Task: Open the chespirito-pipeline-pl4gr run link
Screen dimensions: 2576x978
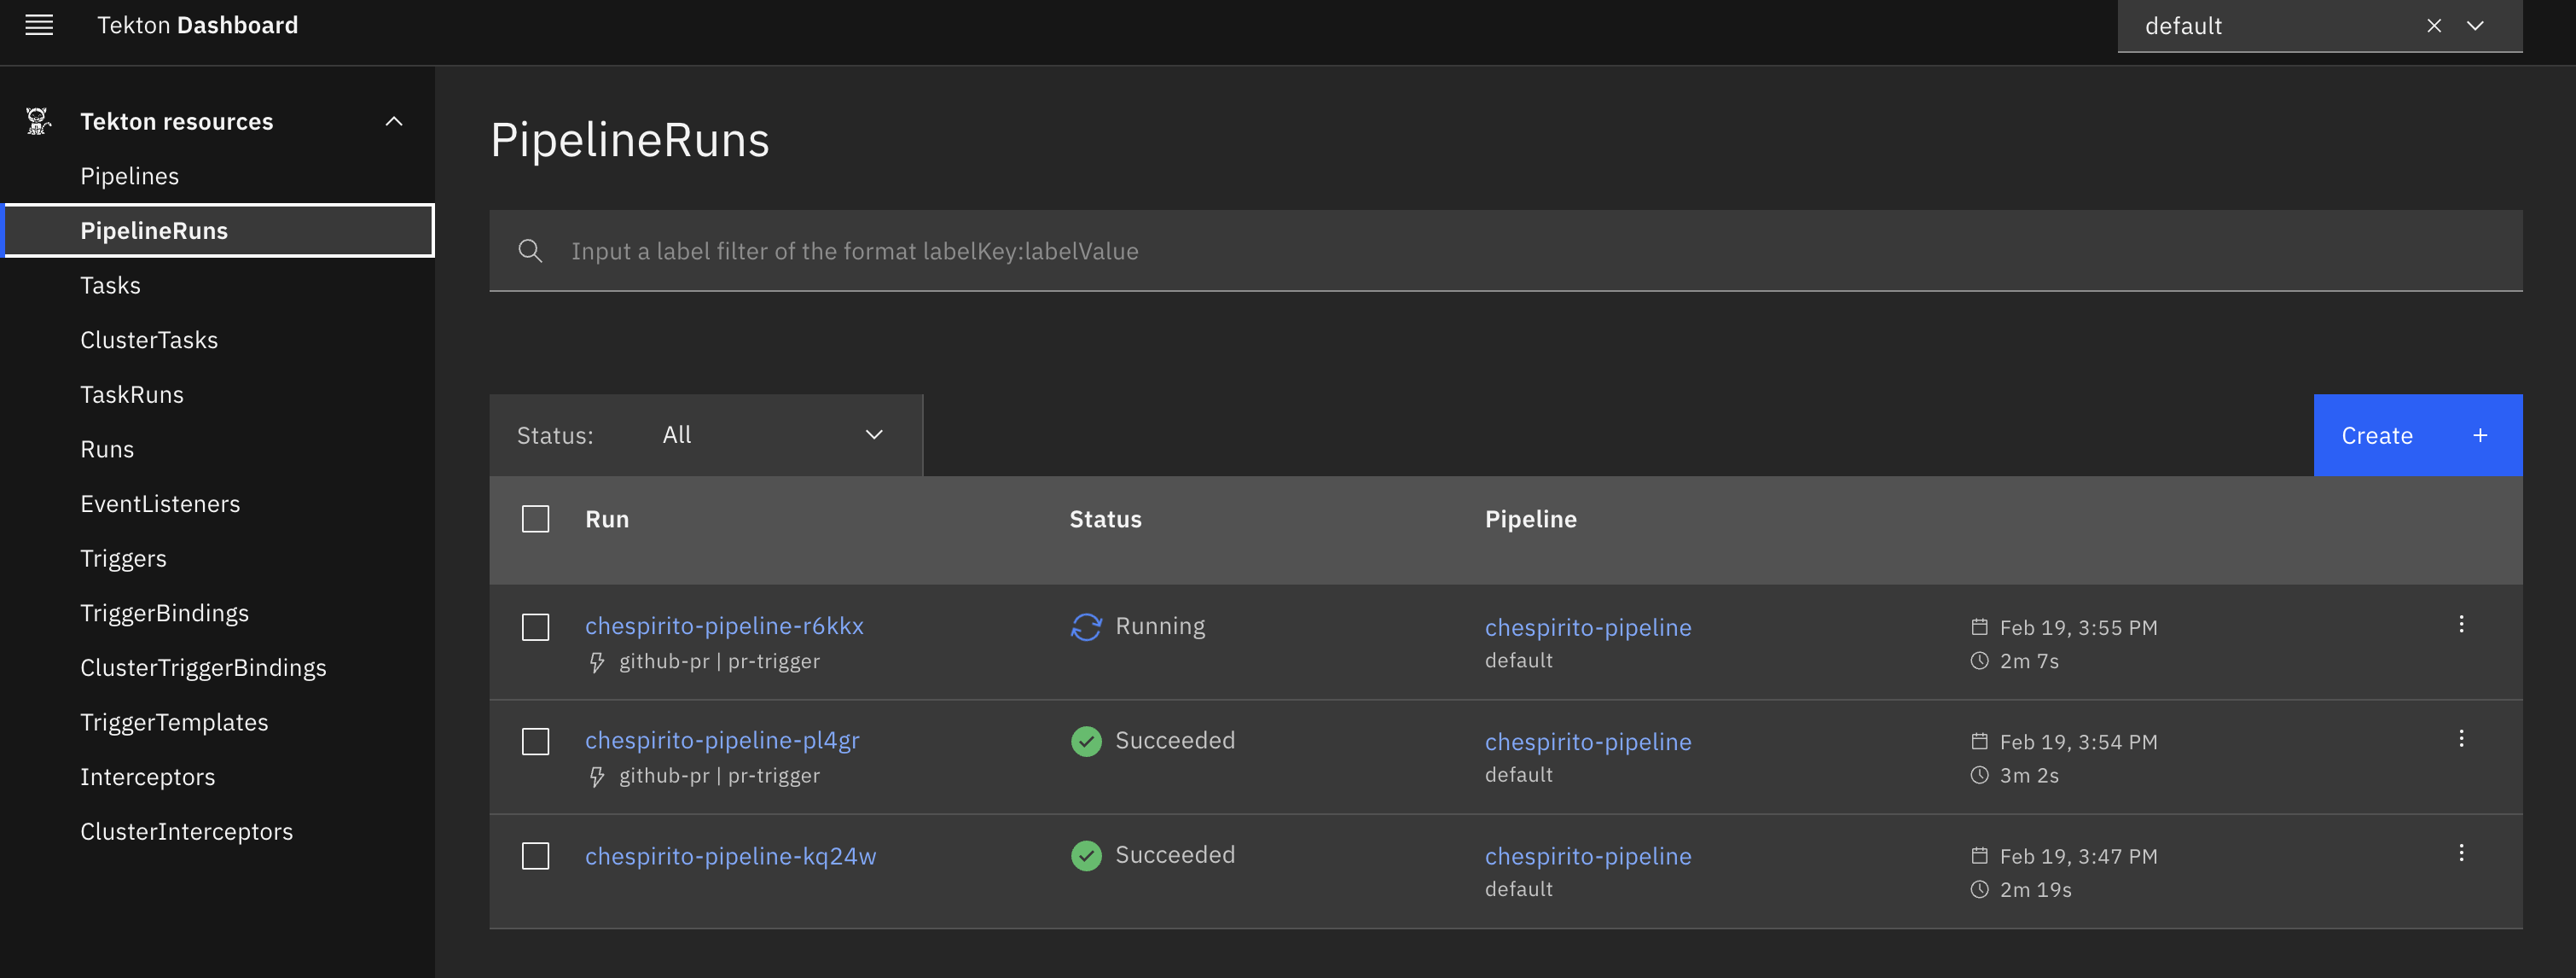Action: 722,740
